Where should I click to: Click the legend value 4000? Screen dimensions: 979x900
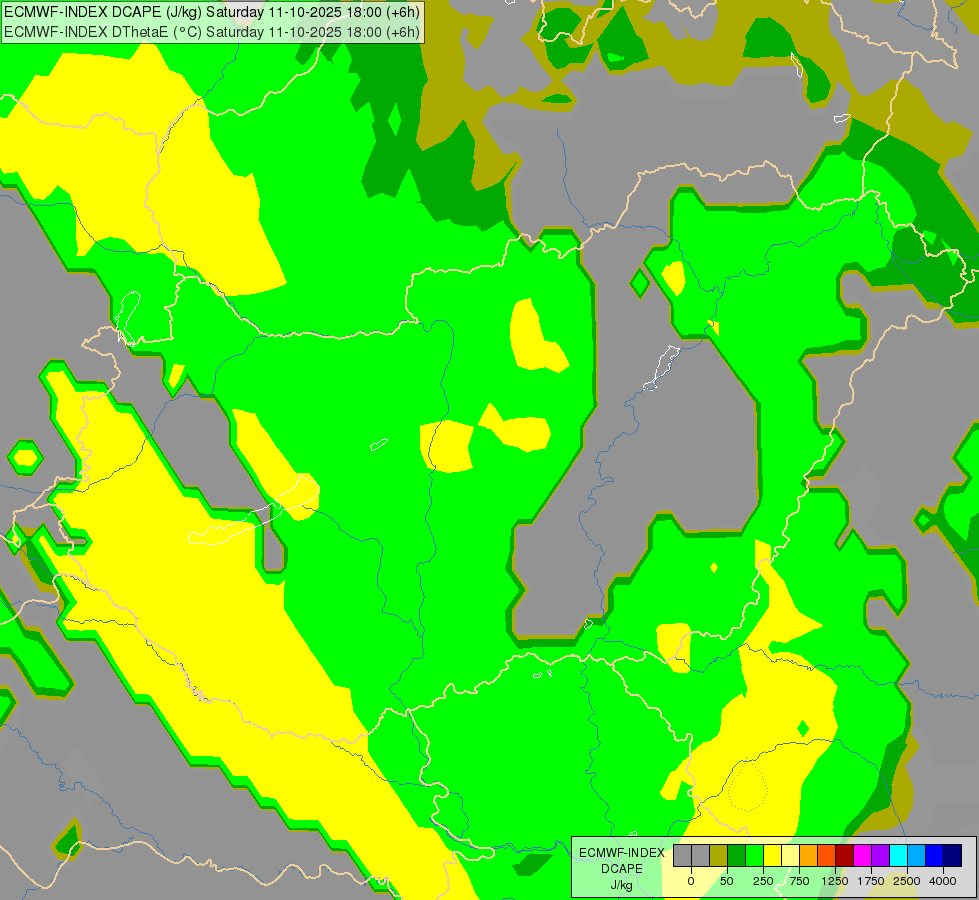point(943,881)
